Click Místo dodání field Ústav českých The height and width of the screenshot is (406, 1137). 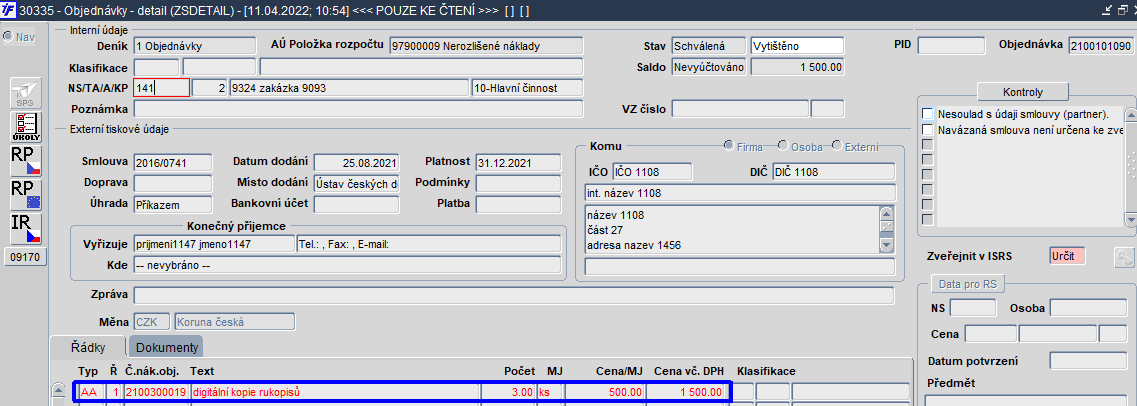pos(356,183)
